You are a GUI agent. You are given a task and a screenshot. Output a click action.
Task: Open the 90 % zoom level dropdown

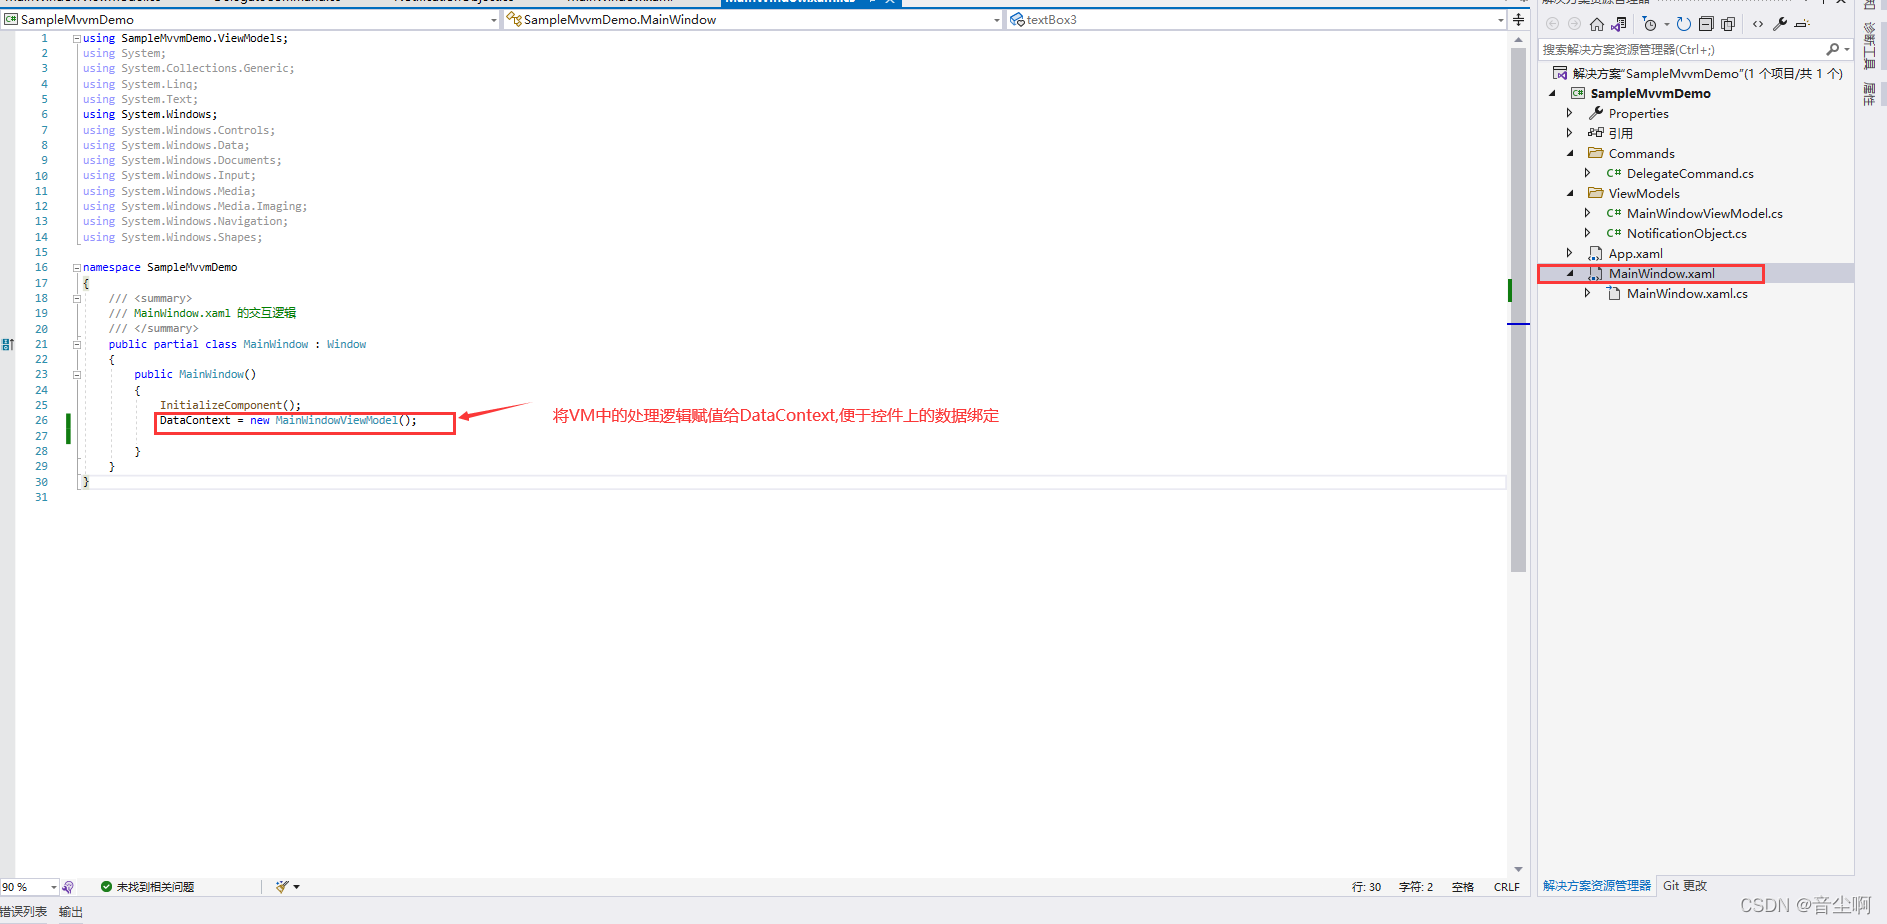53,887
